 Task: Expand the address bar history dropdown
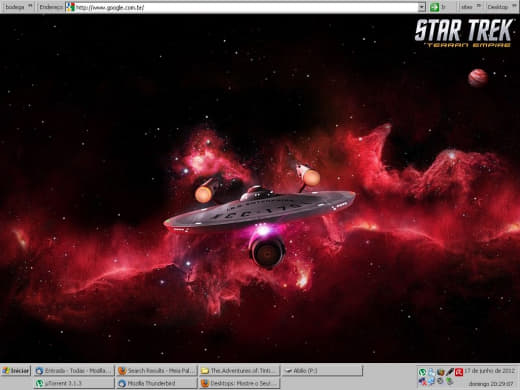point(422,7)
